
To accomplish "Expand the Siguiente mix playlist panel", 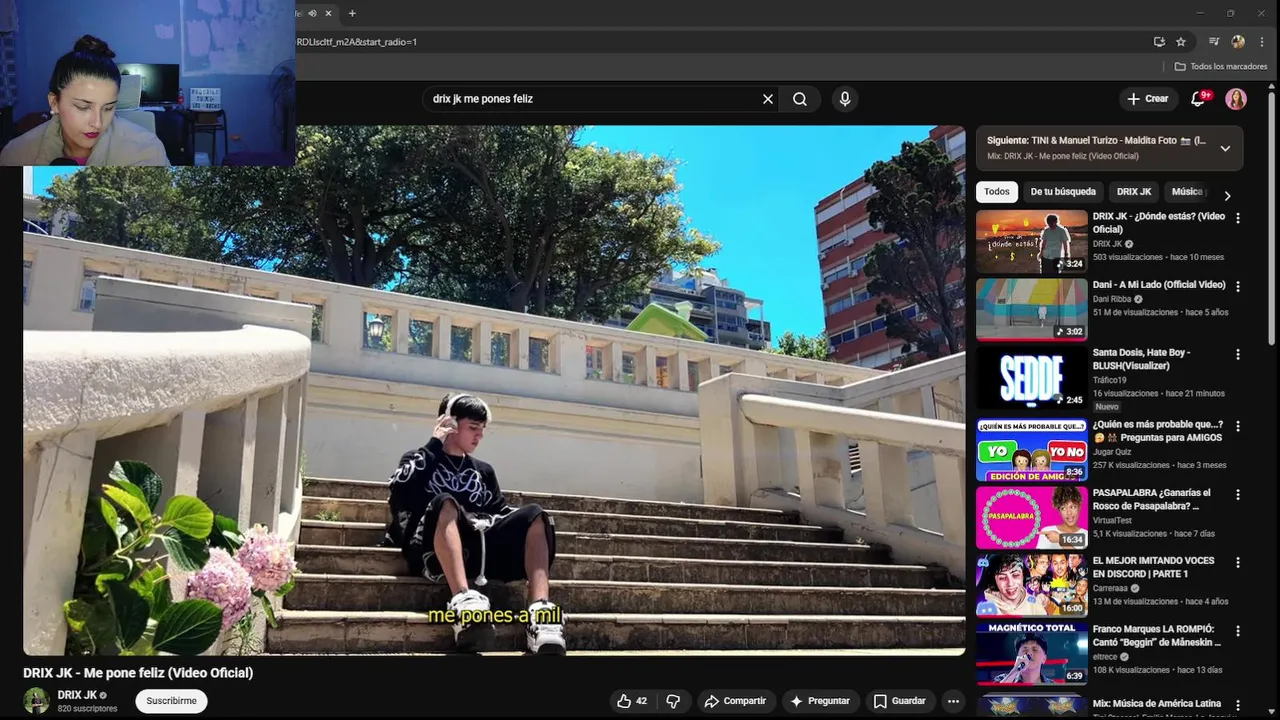I will point(1225,148).
